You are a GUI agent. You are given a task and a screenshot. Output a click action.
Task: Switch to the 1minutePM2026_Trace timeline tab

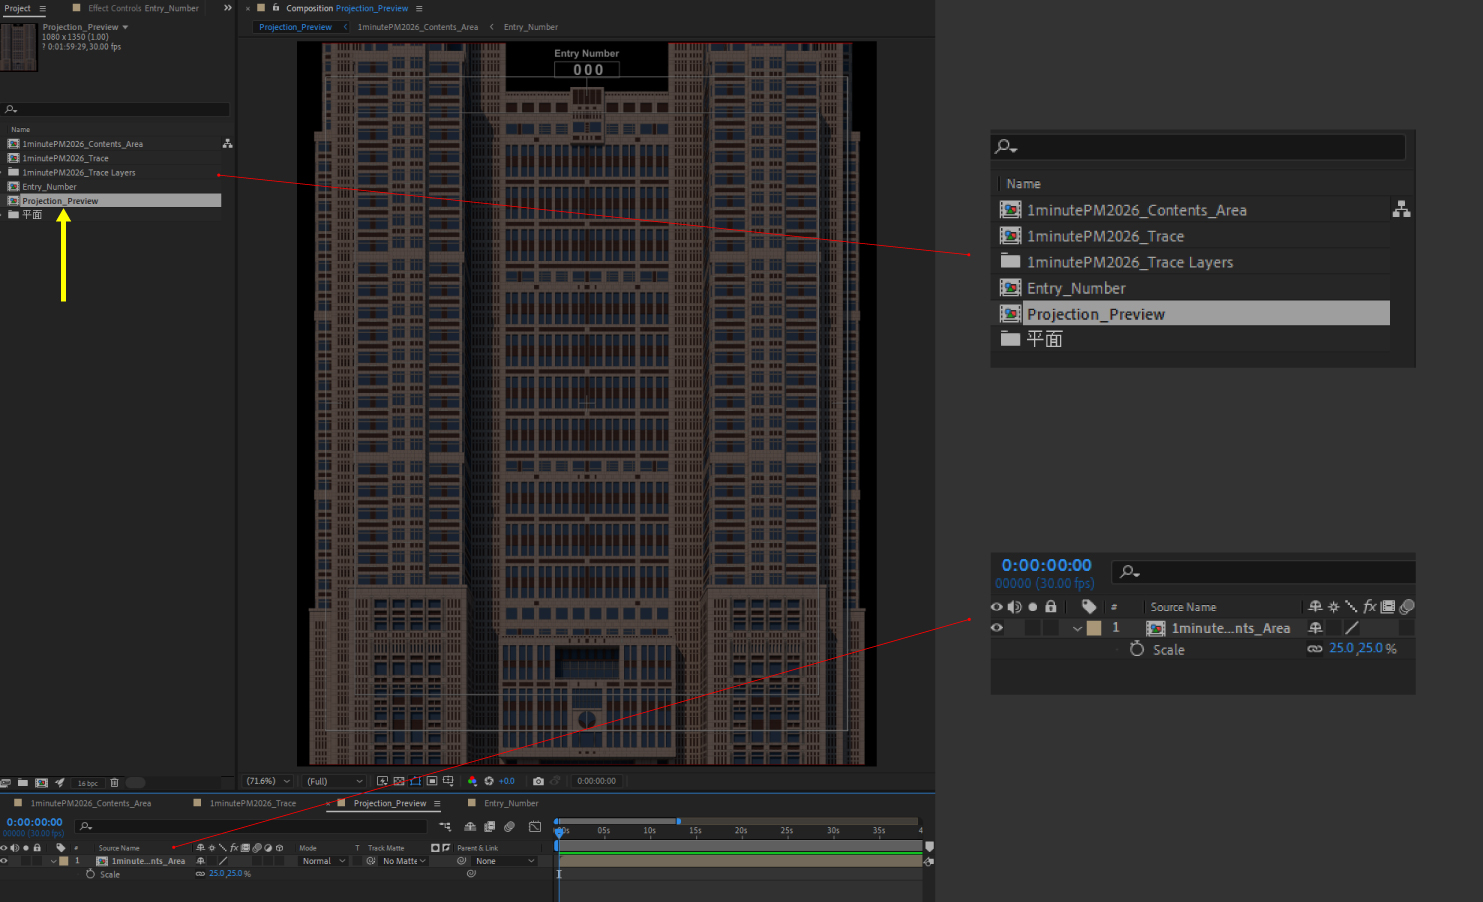point(252,803)
